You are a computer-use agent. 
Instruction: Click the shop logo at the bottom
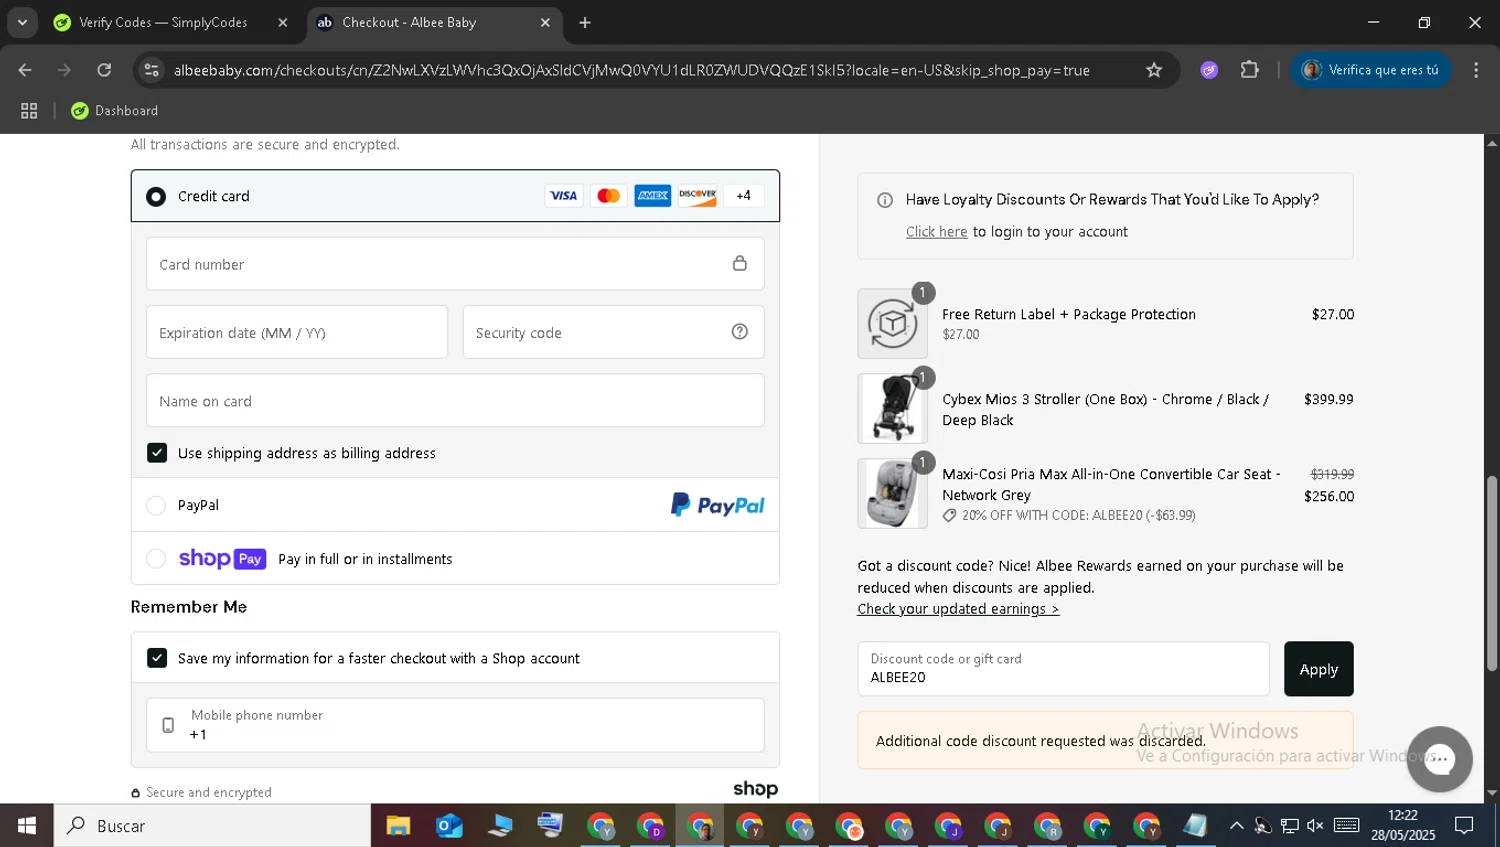(755, 789)
